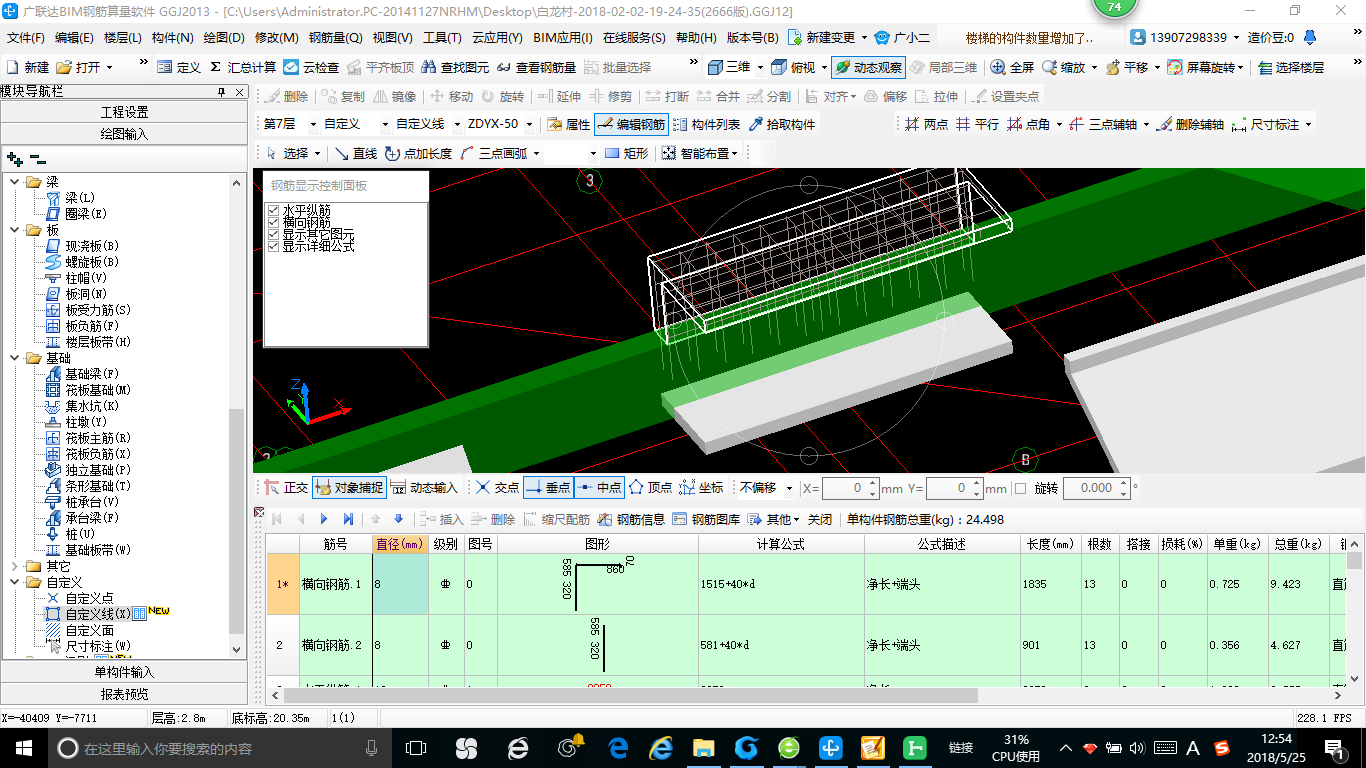Click the Windows Start button
This screenshot has height=768, width=1366.
point(23,748)
